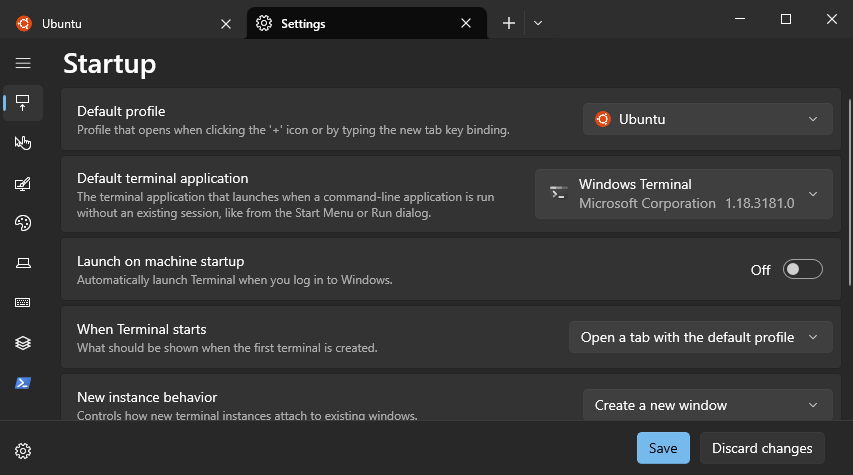Open the New instance behavior dropdown
The width and height of the screenshot is (853, 475).
point(708,405)
